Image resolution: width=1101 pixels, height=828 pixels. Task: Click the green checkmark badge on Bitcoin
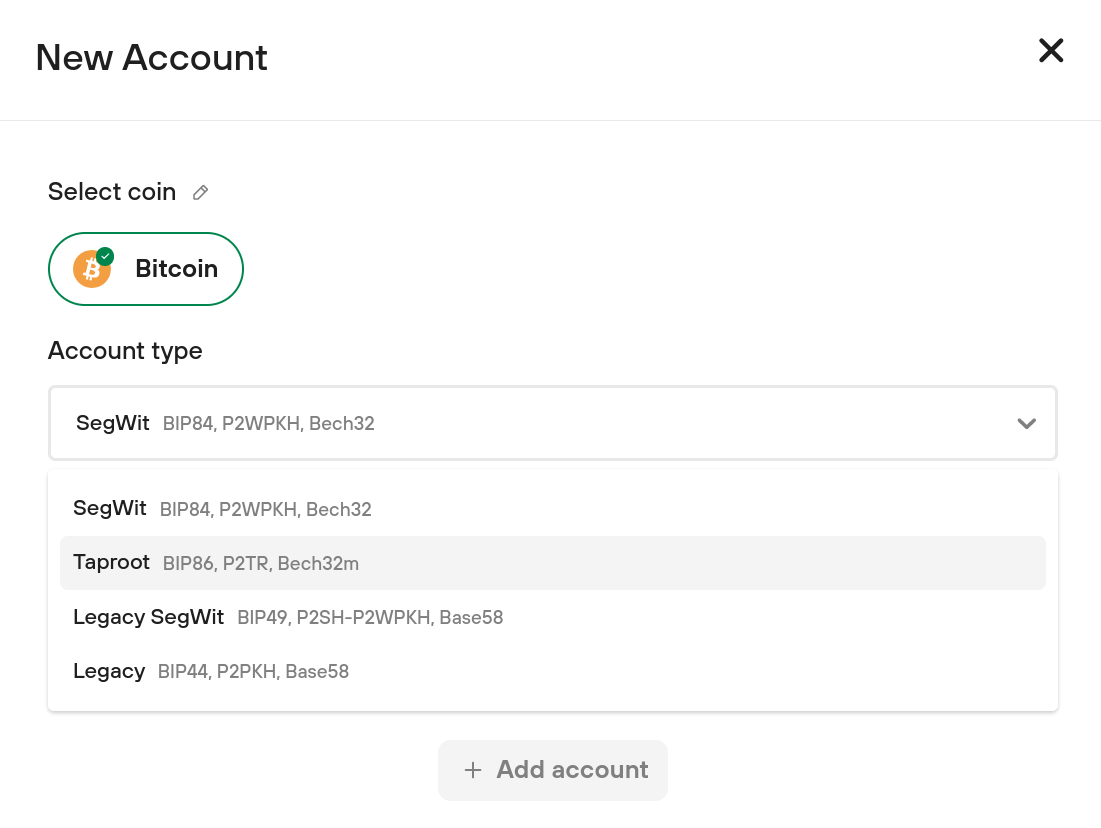click(105, 256)
